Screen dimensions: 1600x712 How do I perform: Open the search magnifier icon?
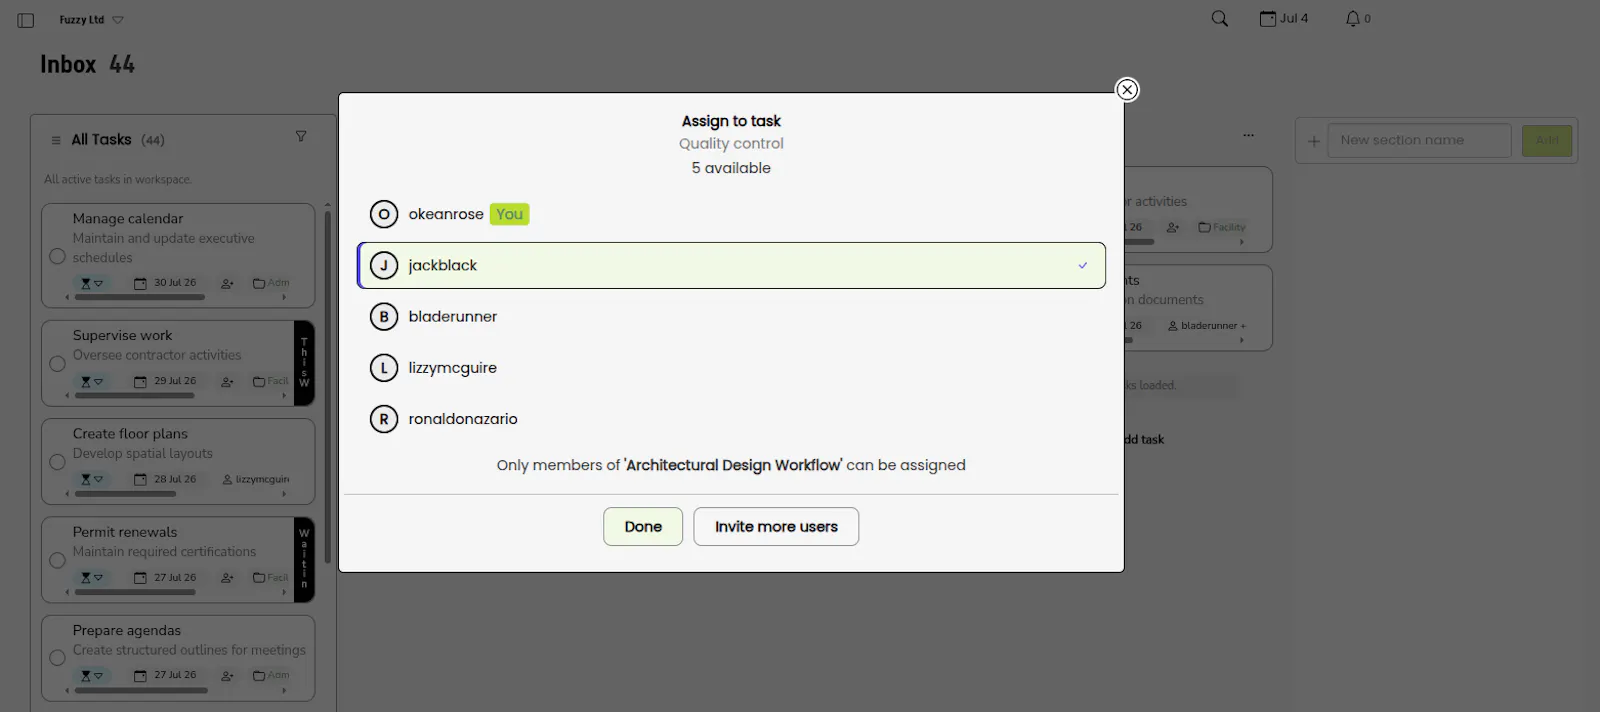pos(1219,19)
